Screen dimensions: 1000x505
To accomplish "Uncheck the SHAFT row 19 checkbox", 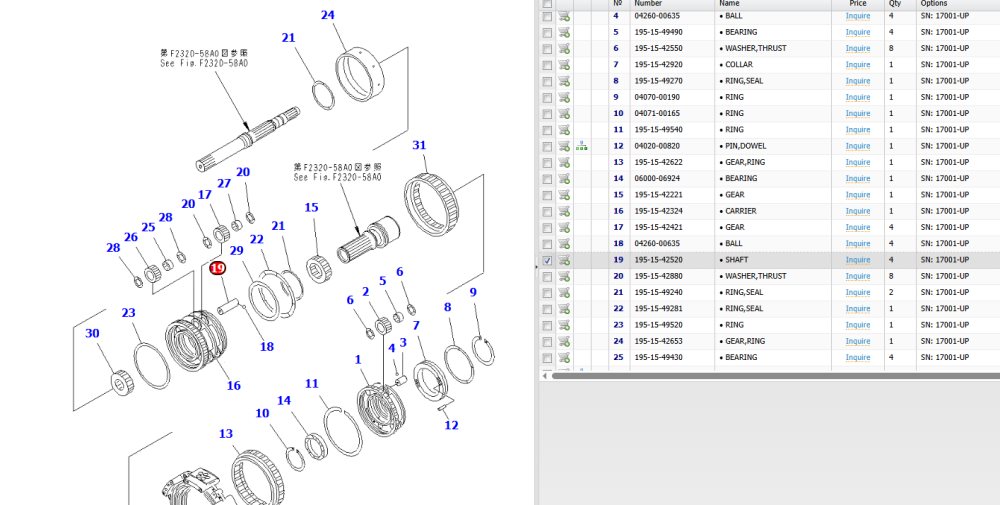I will click(x=547, y=260).
